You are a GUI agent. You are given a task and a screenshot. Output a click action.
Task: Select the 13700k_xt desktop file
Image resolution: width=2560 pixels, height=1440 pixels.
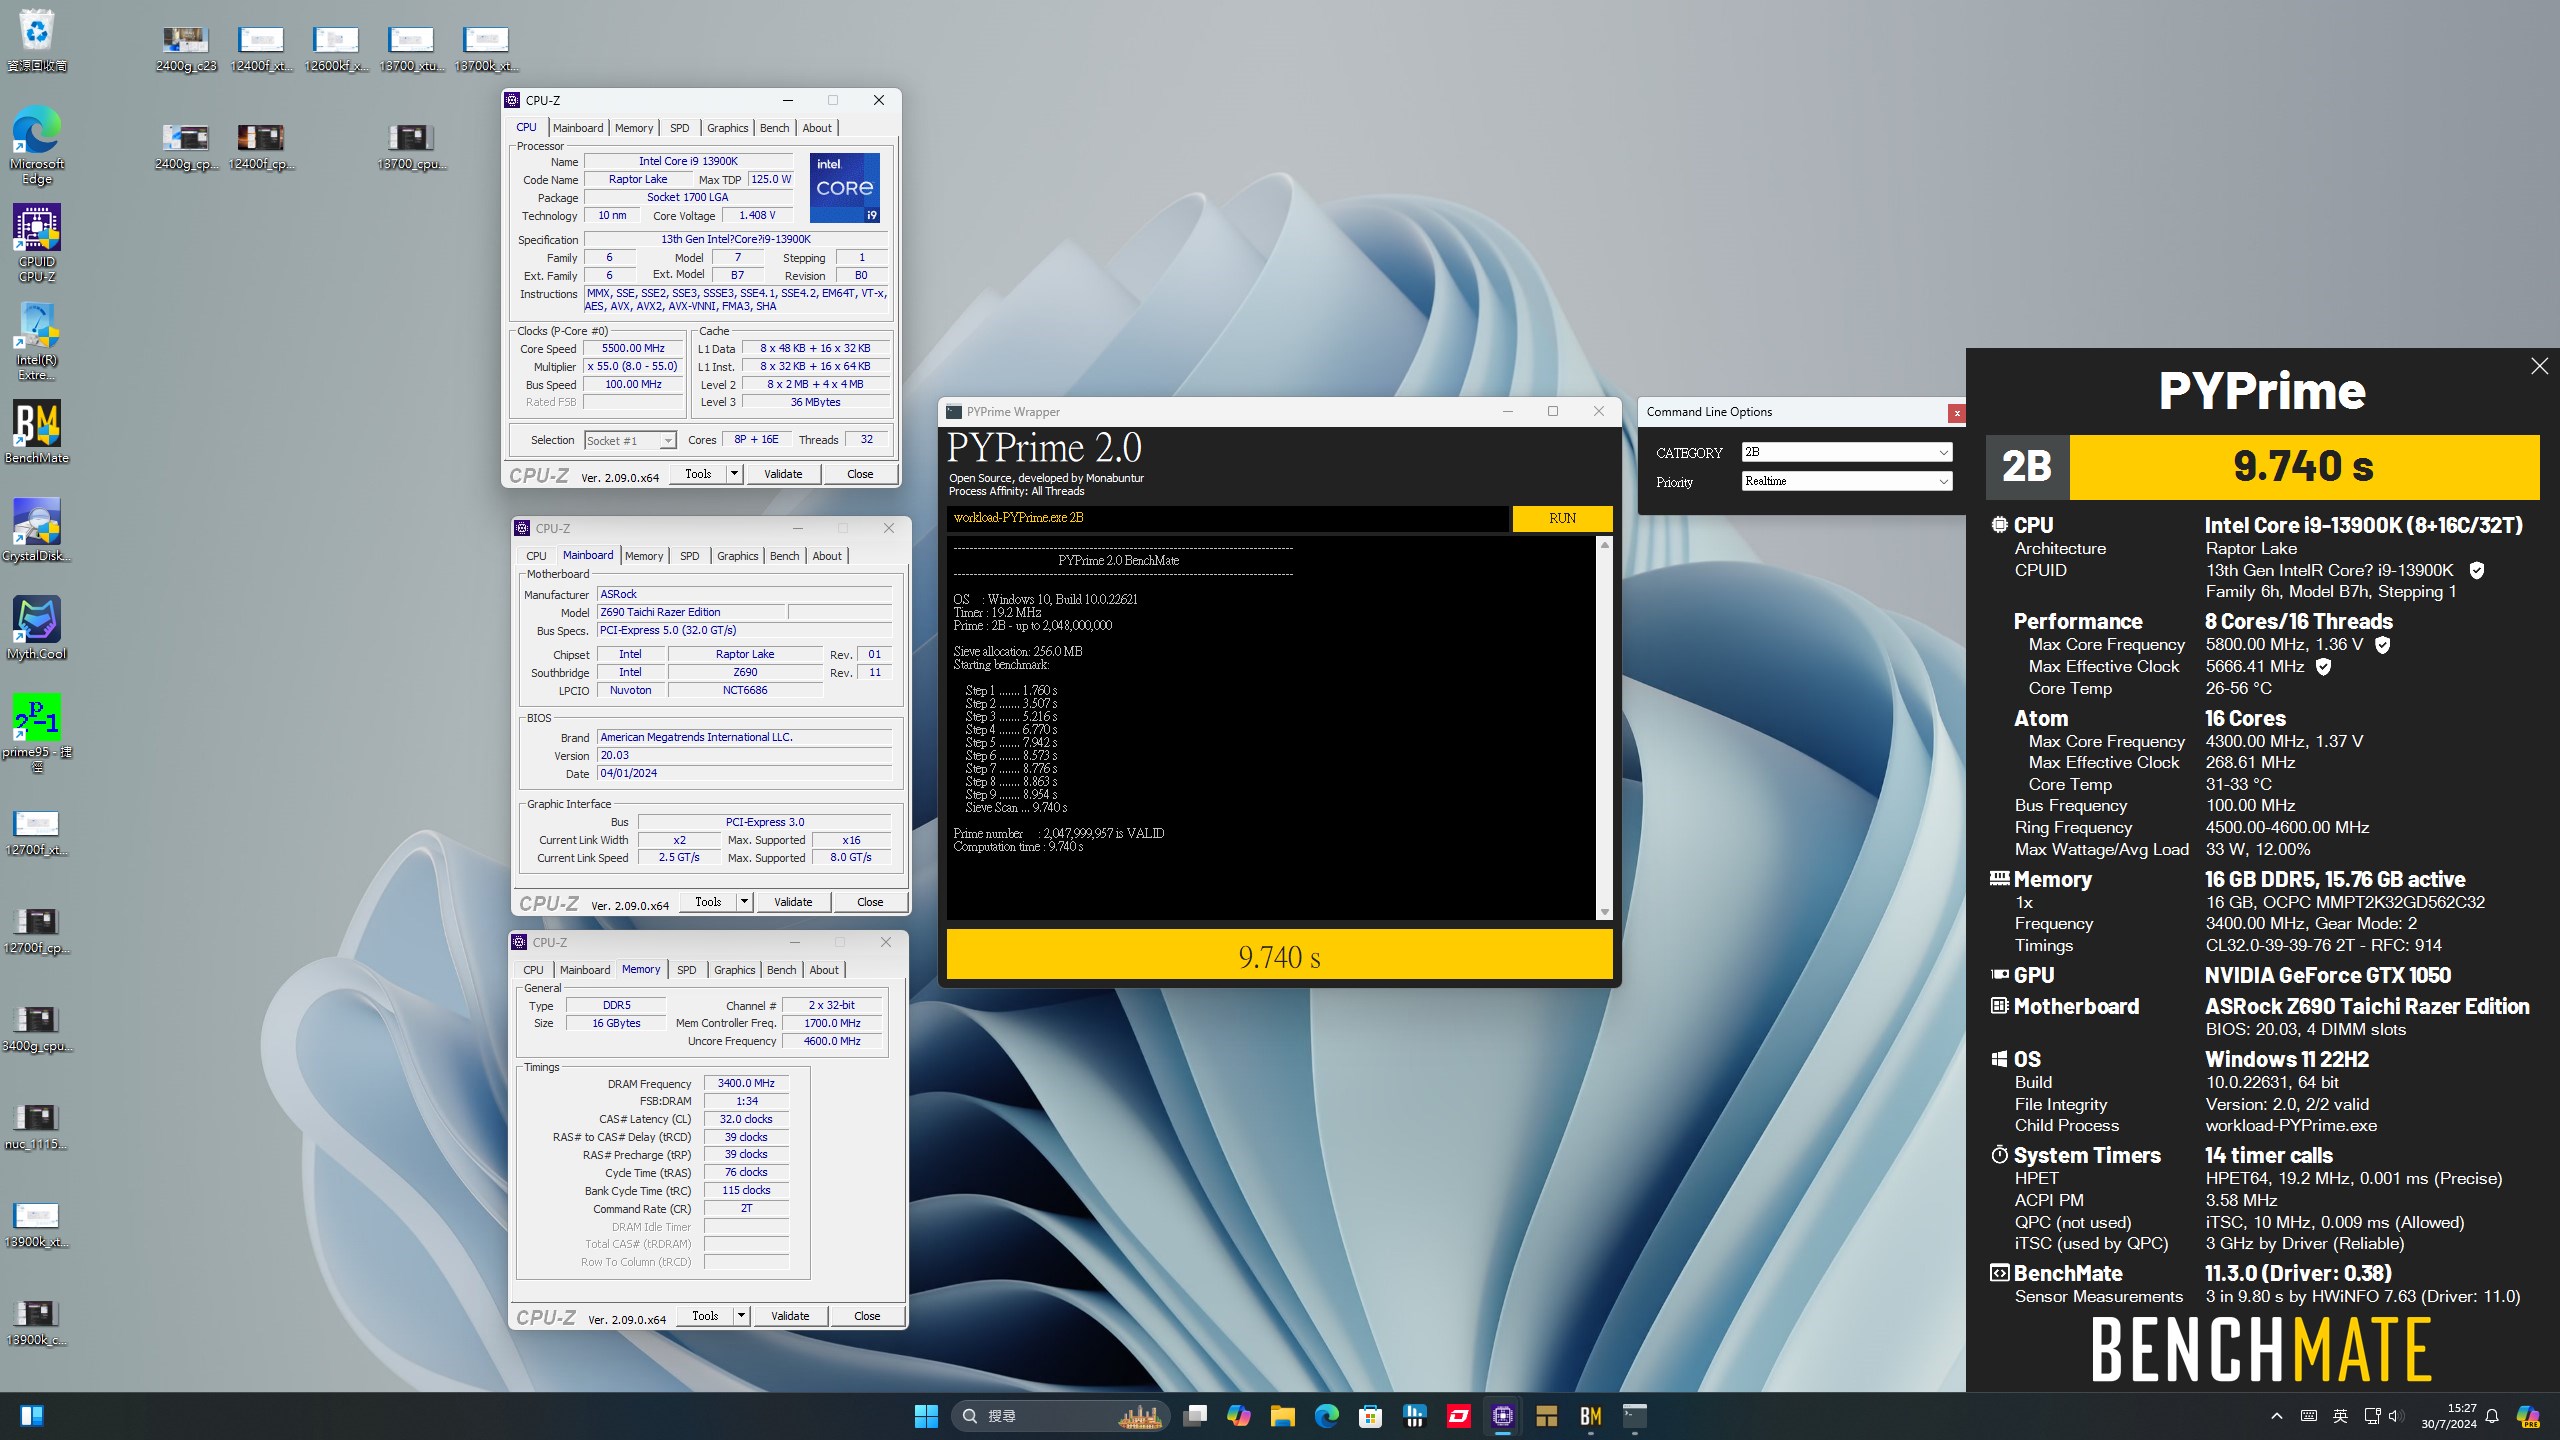tap(486, 49)
